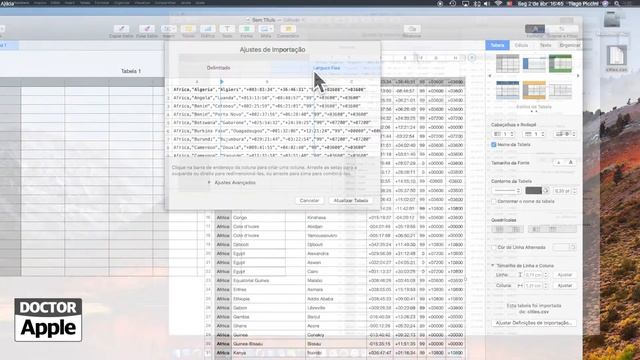The height and width of the screenshot is (360, 640).
Task: Click the Linha height stepper arrows
Action: [x=546, y=275]
